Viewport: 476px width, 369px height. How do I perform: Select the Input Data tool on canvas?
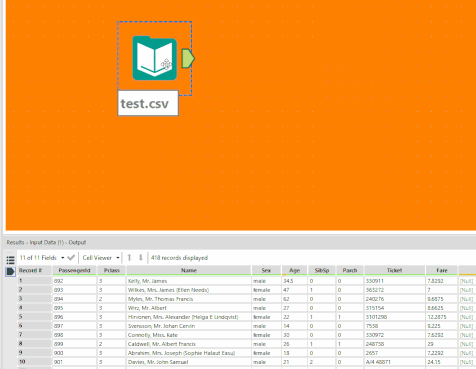(x=155, y=58)
